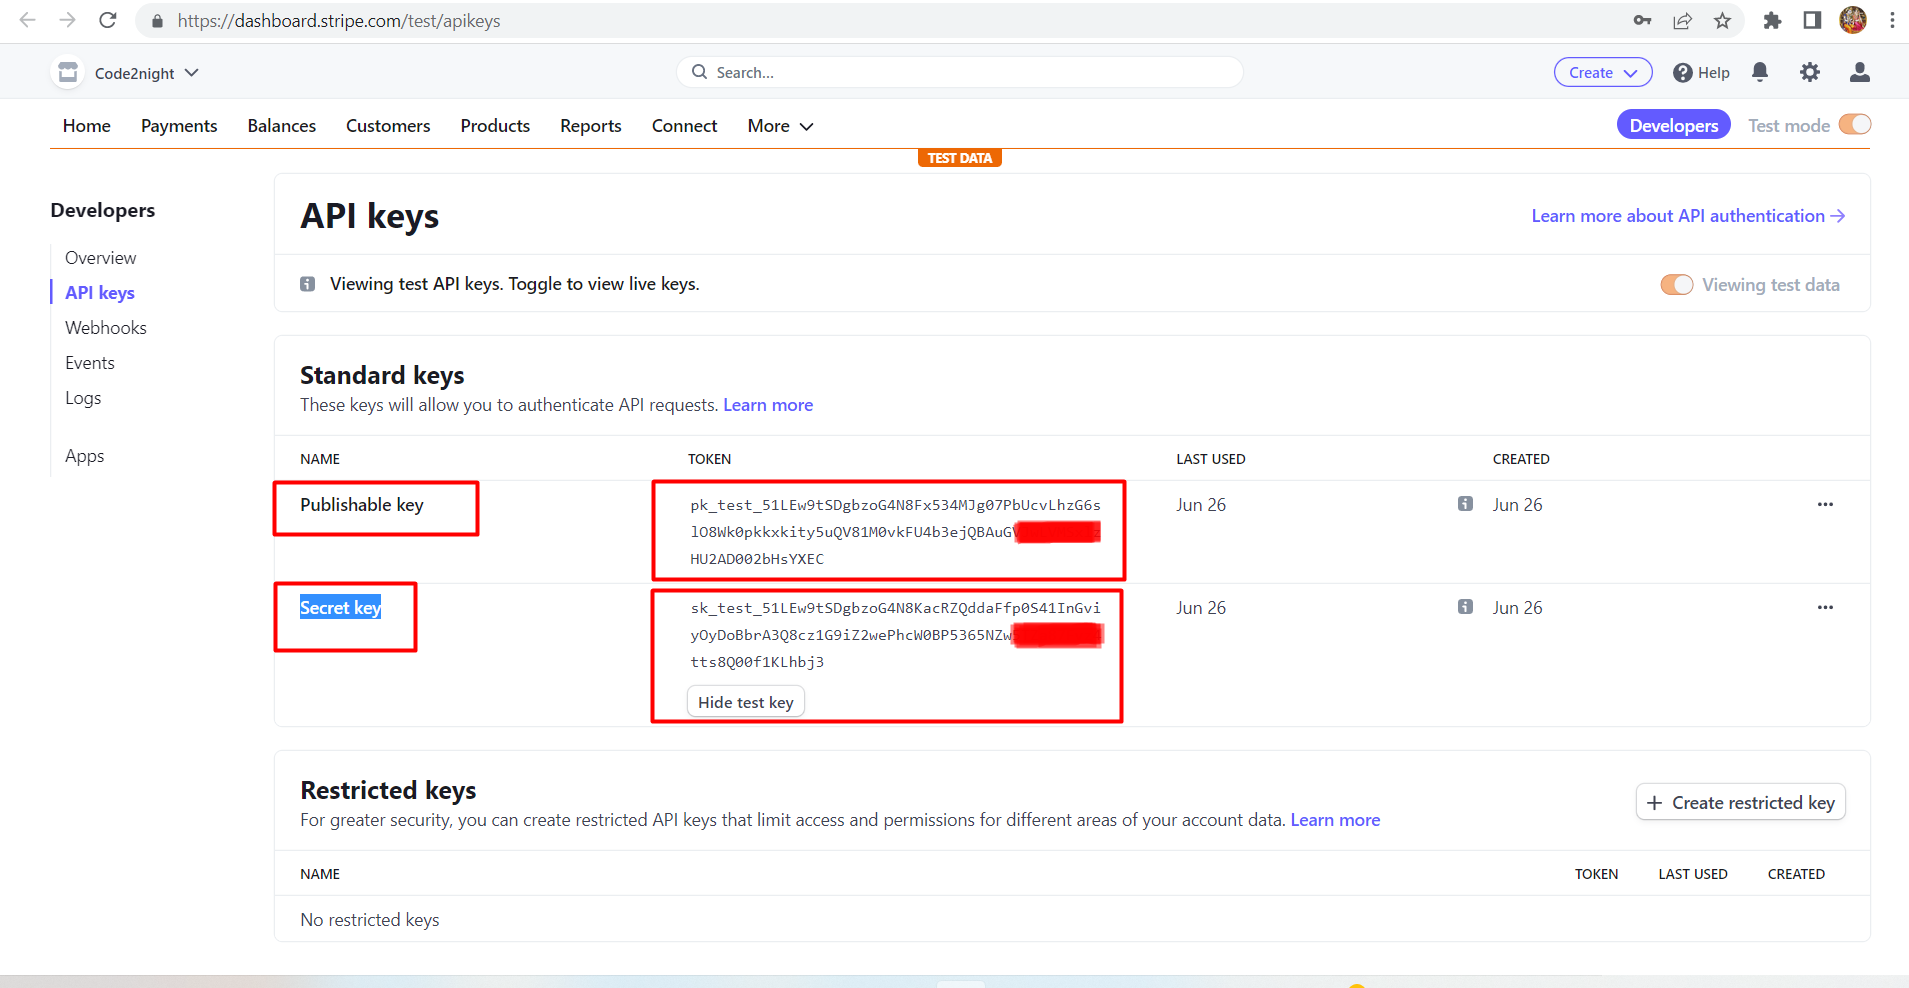The height and width of the screenshot is (988, 1909).
Task: Click No restricted keys text
Action: click(370, 920)
